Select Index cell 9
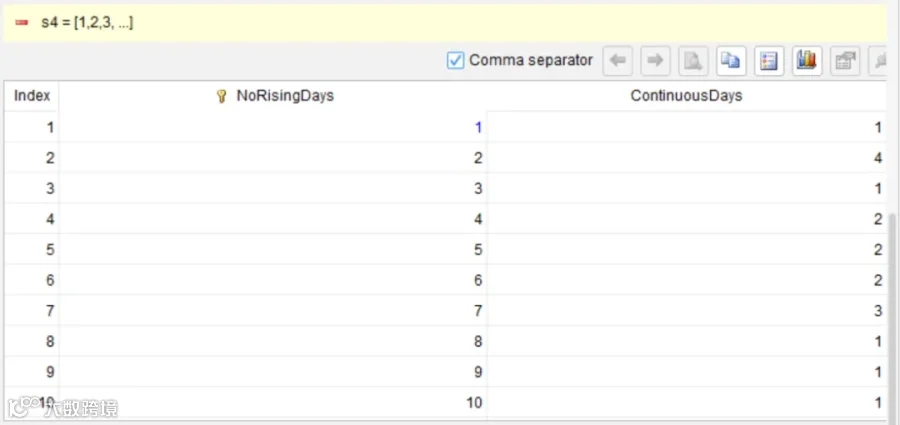 pyautogui.click(x=32, y=372)
